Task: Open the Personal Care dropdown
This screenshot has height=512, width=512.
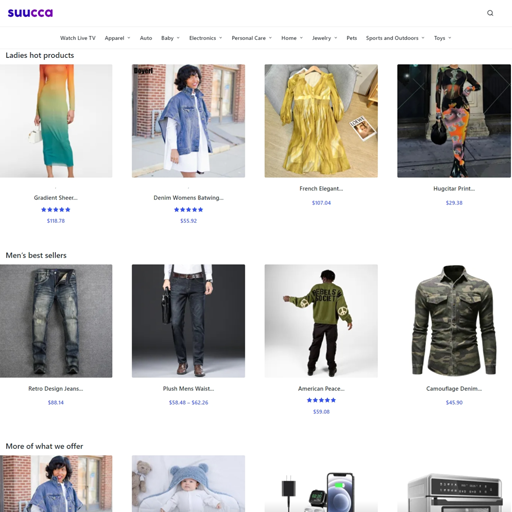Action: pyautogui.click(x=252, y=38)
